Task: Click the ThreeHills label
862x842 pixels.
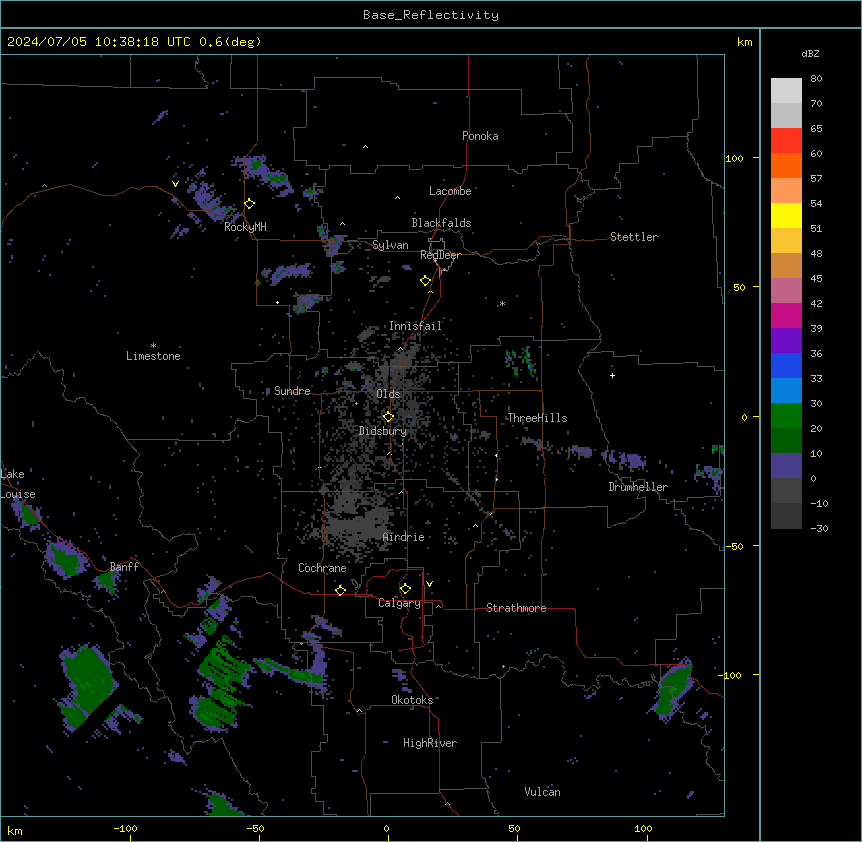Action: click(x=537, y=418)
